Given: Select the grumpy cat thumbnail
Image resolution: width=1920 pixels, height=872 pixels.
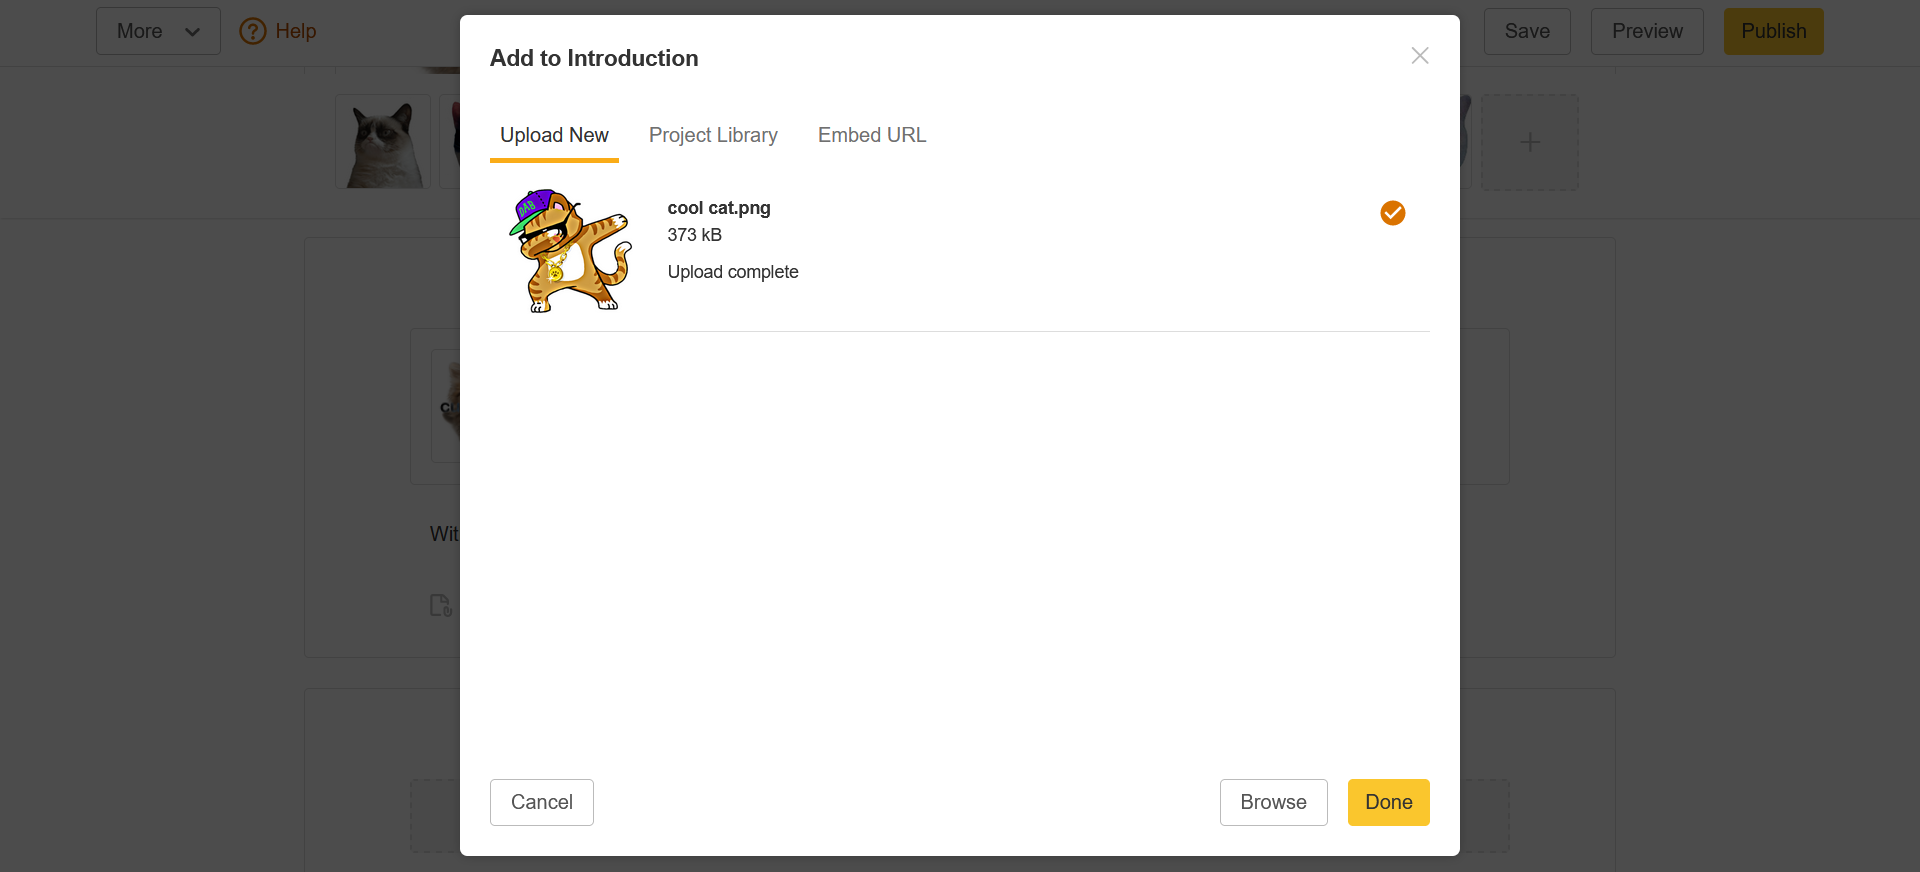Looking at the screenshot, I should (x=382, y=143).
